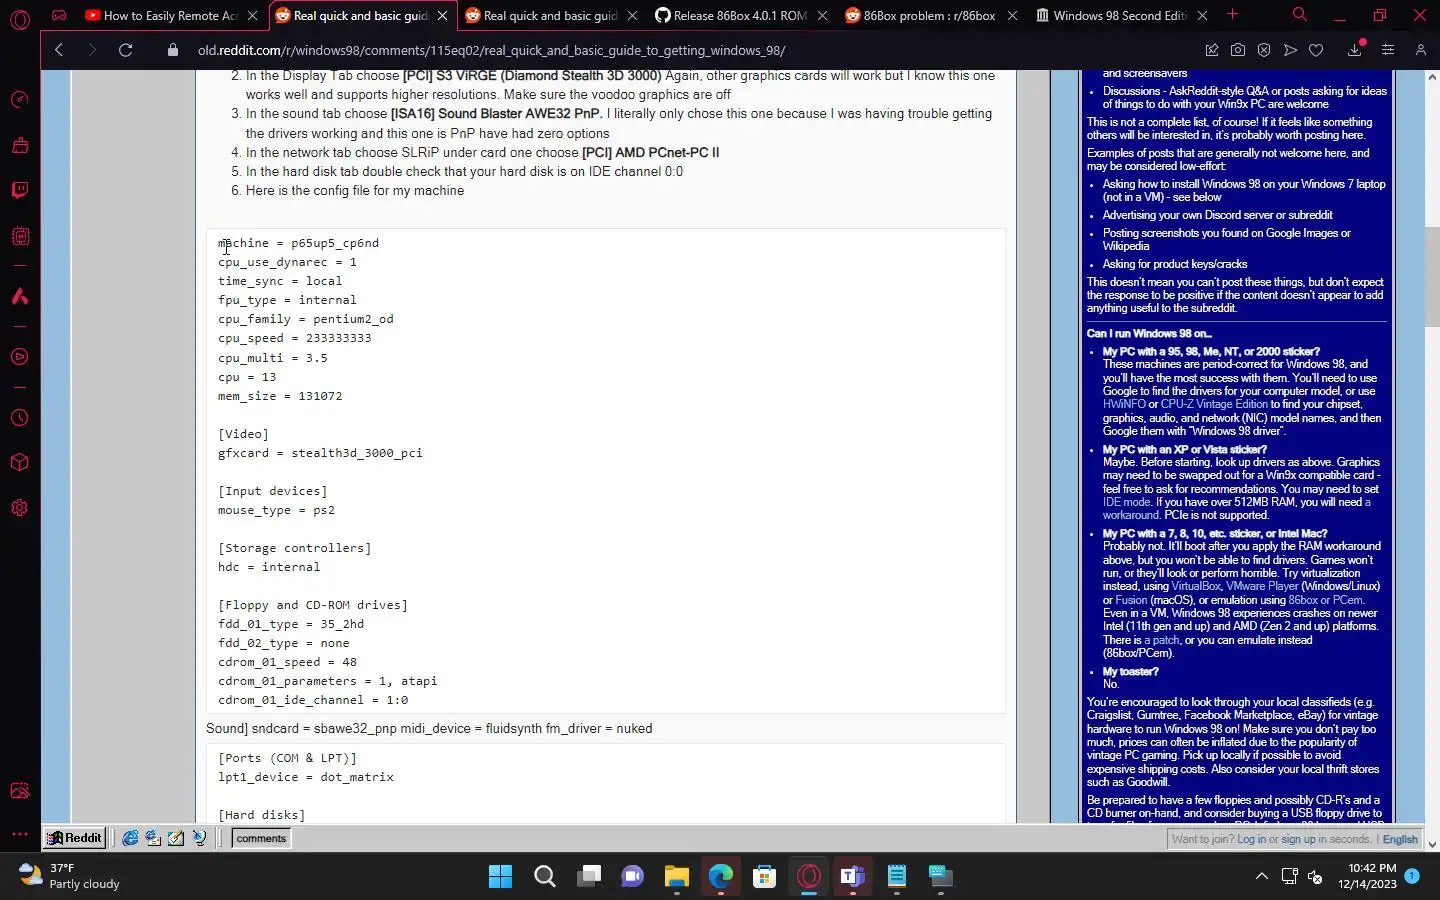Click the 'gfxcard = stealth3d_3000_pci' line

pyautogui.click(x=320, y=453)
